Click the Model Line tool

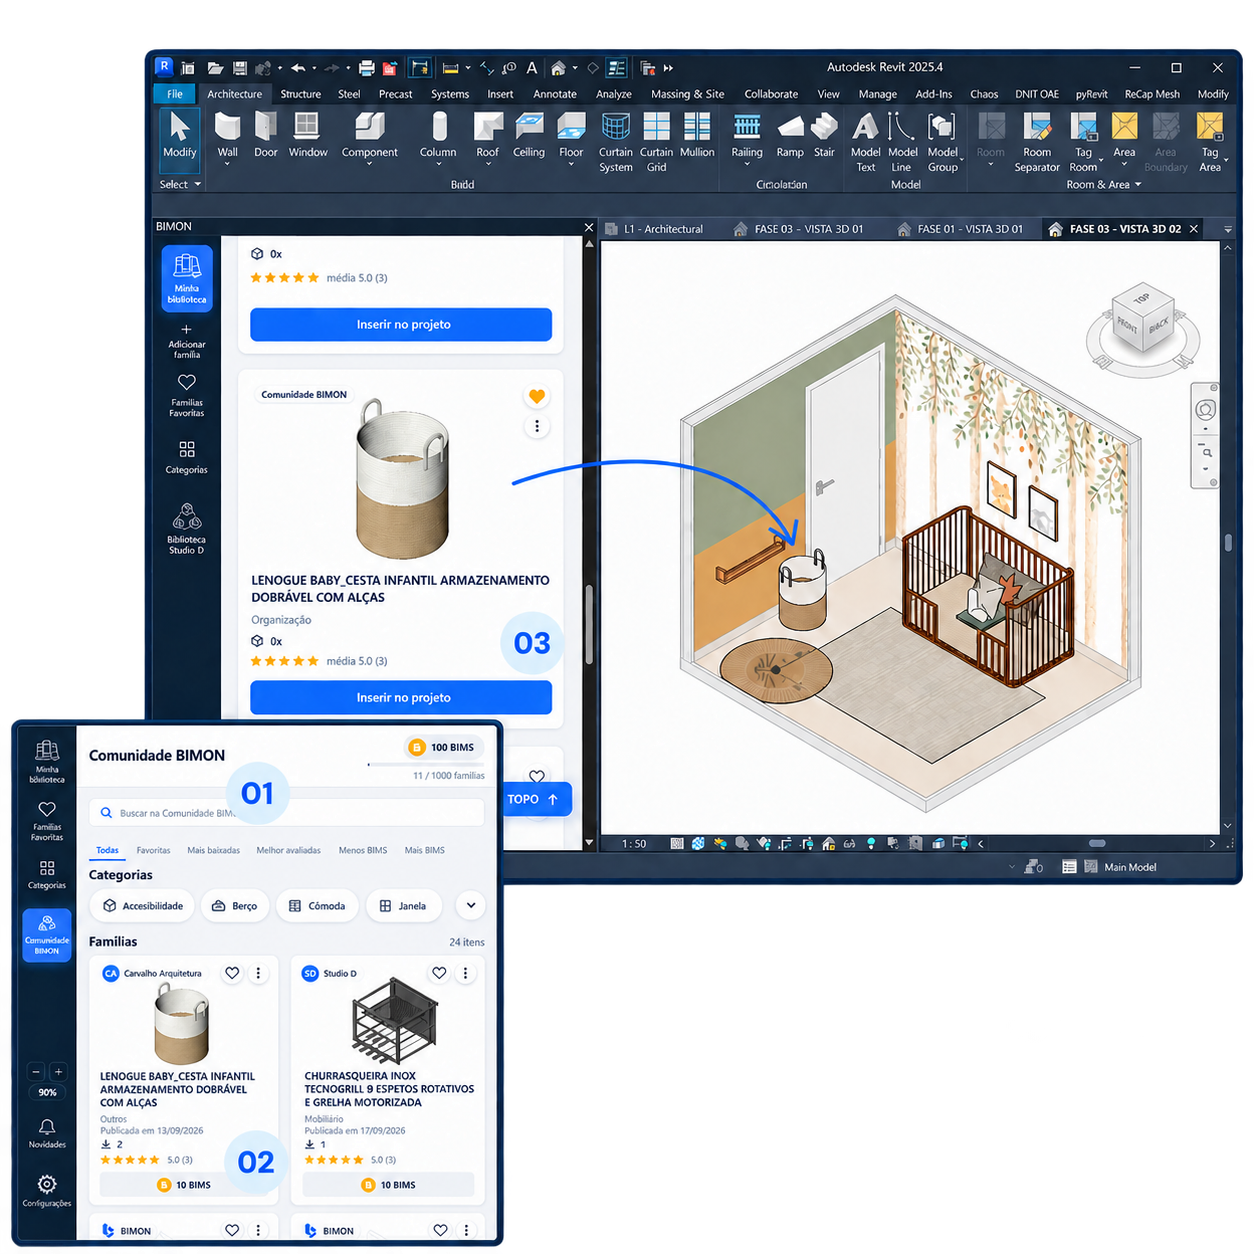click(902, 142)
